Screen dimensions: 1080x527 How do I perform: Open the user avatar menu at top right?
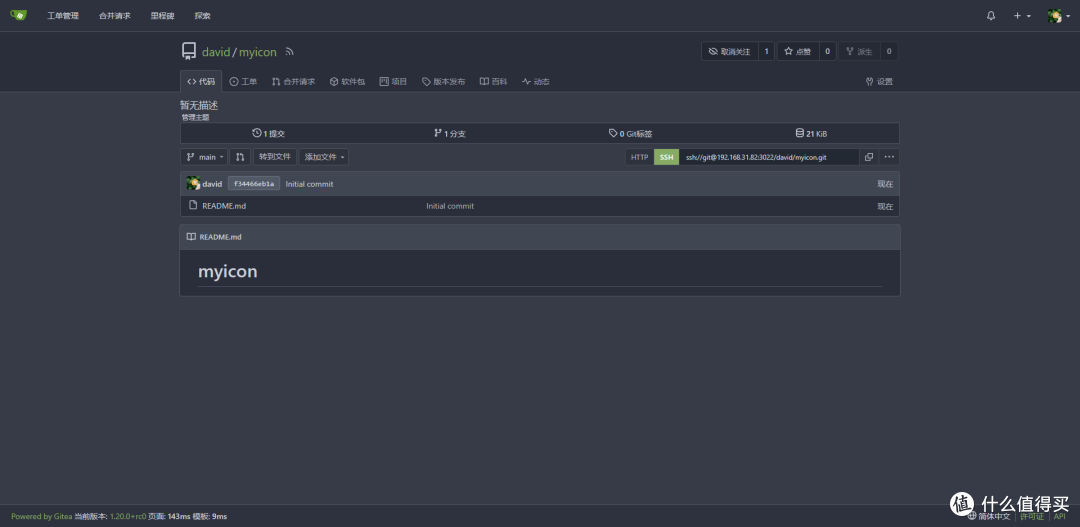click(x=1058, y=16)
